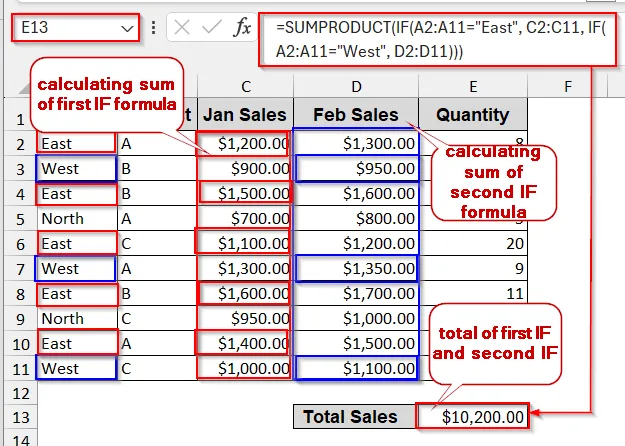The image size is (625, 446).
Task: Click Jan Sales cell $1,400.00
Action: [245, 344]
